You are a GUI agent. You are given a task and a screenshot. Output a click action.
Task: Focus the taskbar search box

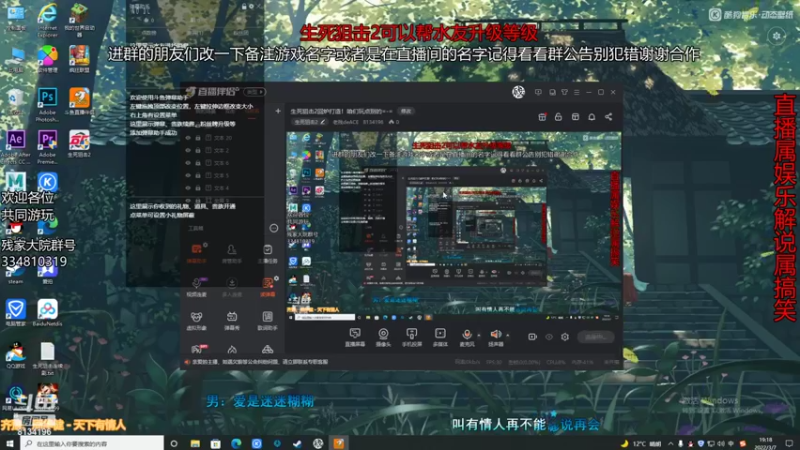pos(92,443)
